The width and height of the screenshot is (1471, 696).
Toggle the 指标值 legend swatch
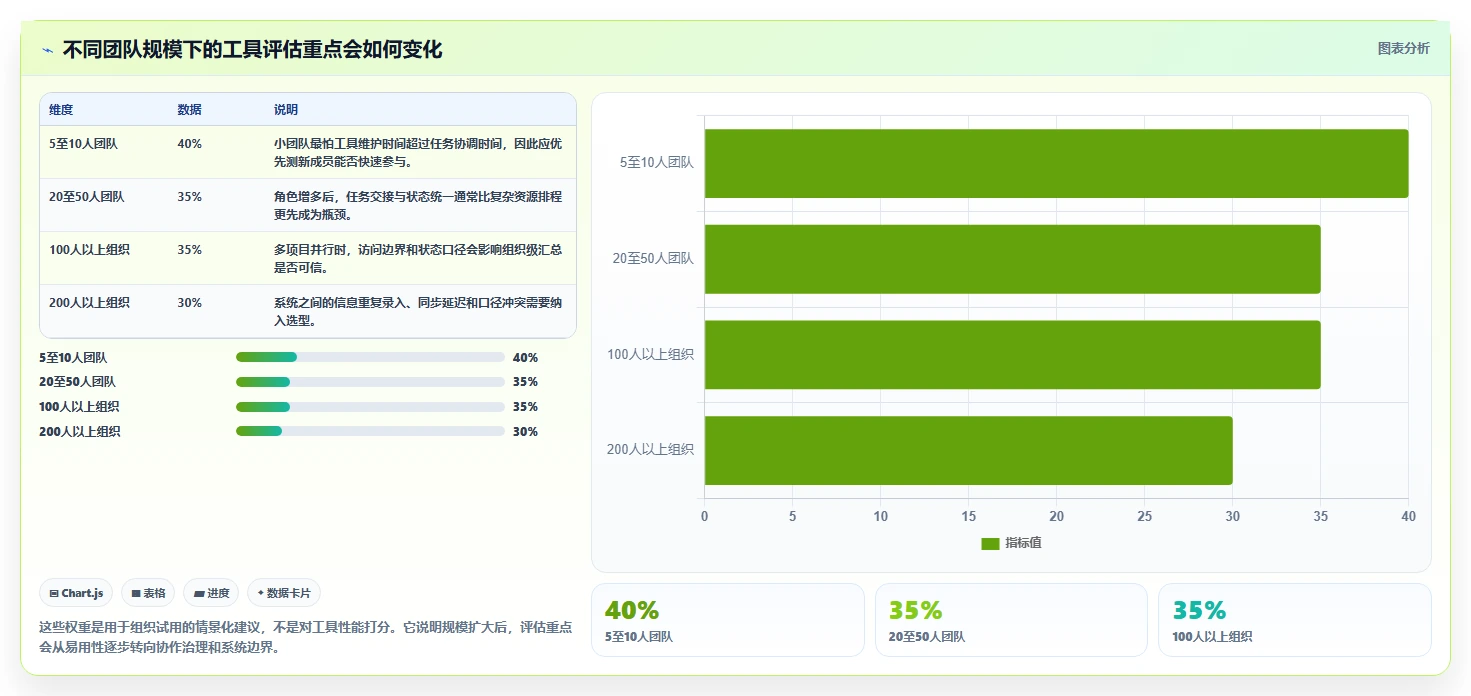point(990,543)
